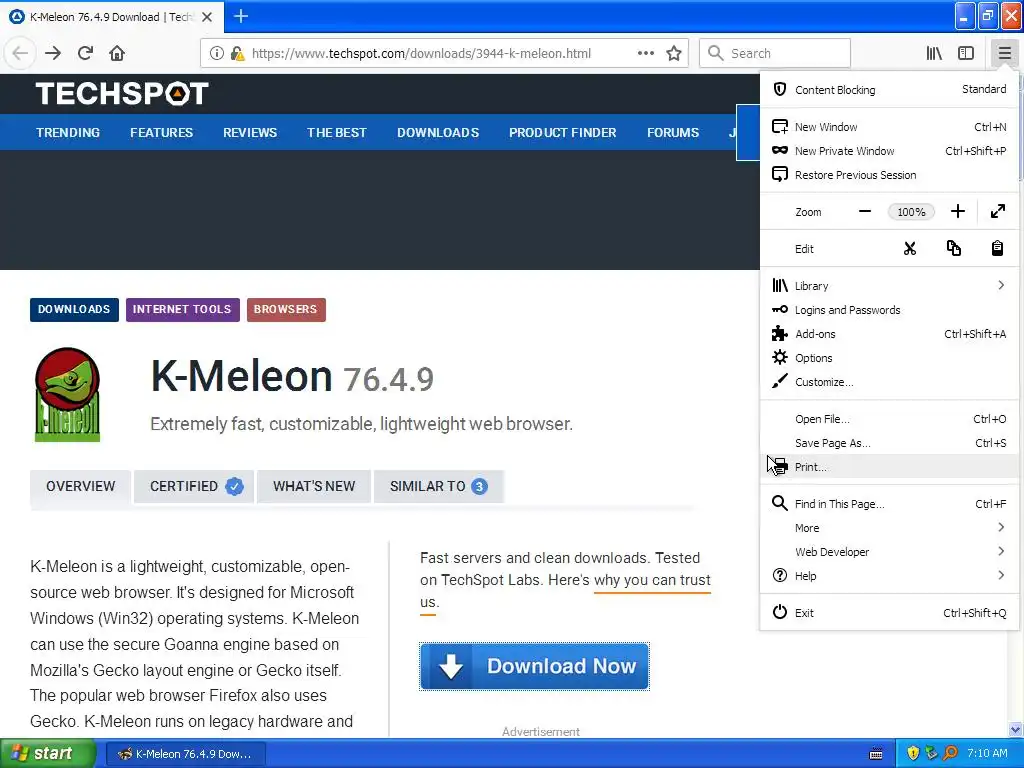Open PRODUCT FINDER link

coord(563,133)
